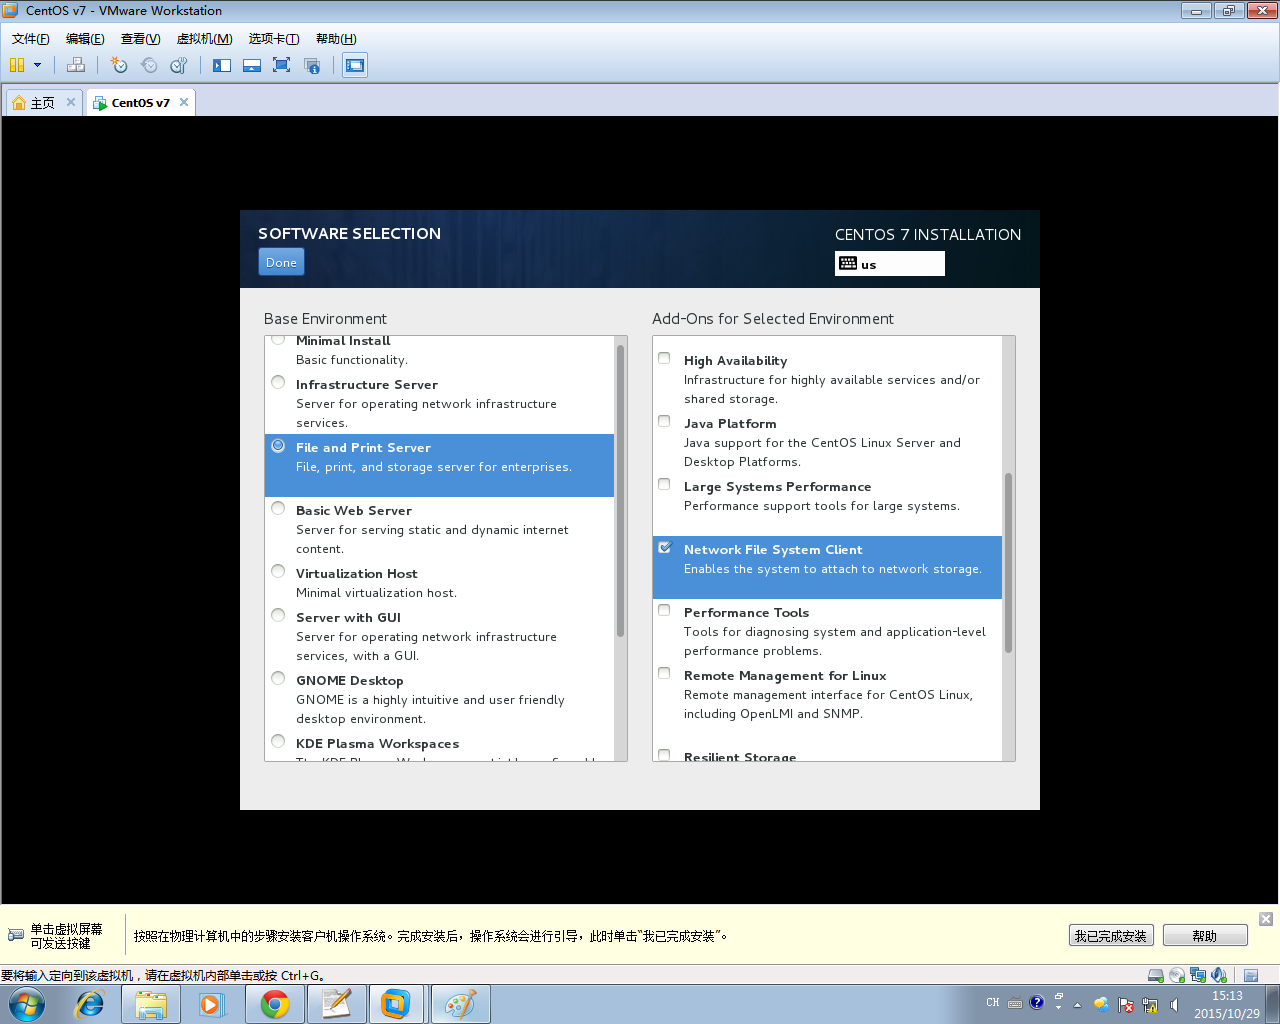Close the 主页 tab
The width and height of the screenshot is (1280, 1024).
pos(71,102)
